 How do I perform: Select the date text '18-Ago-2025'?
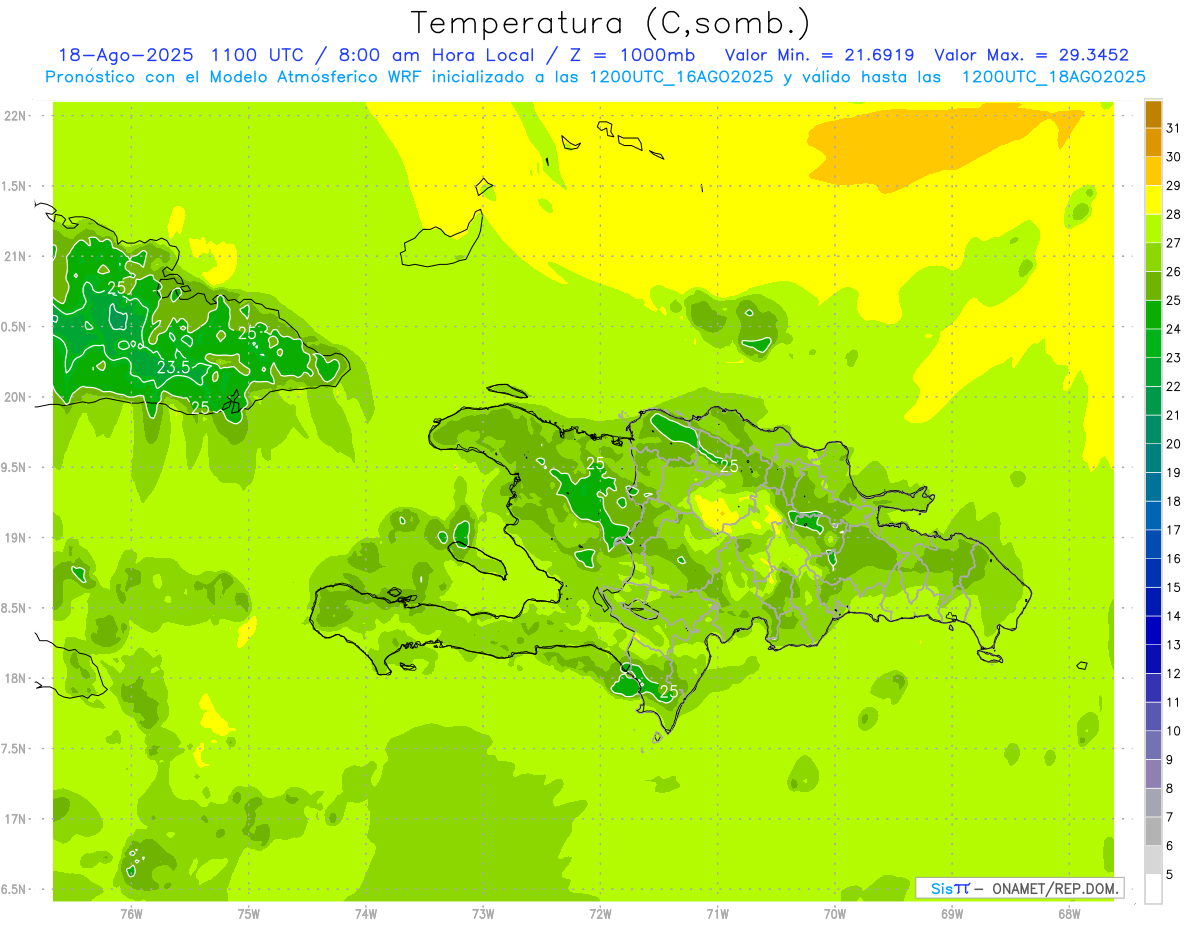tap(126, 55)
